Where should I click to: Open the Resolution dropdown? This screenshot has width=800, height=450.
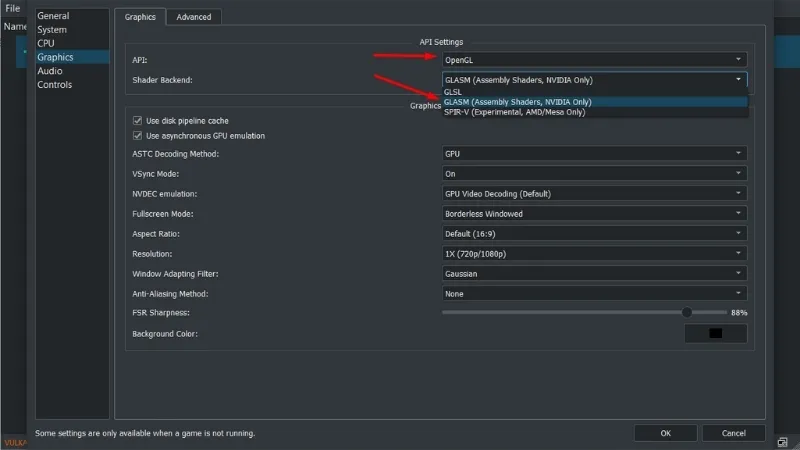594,254
